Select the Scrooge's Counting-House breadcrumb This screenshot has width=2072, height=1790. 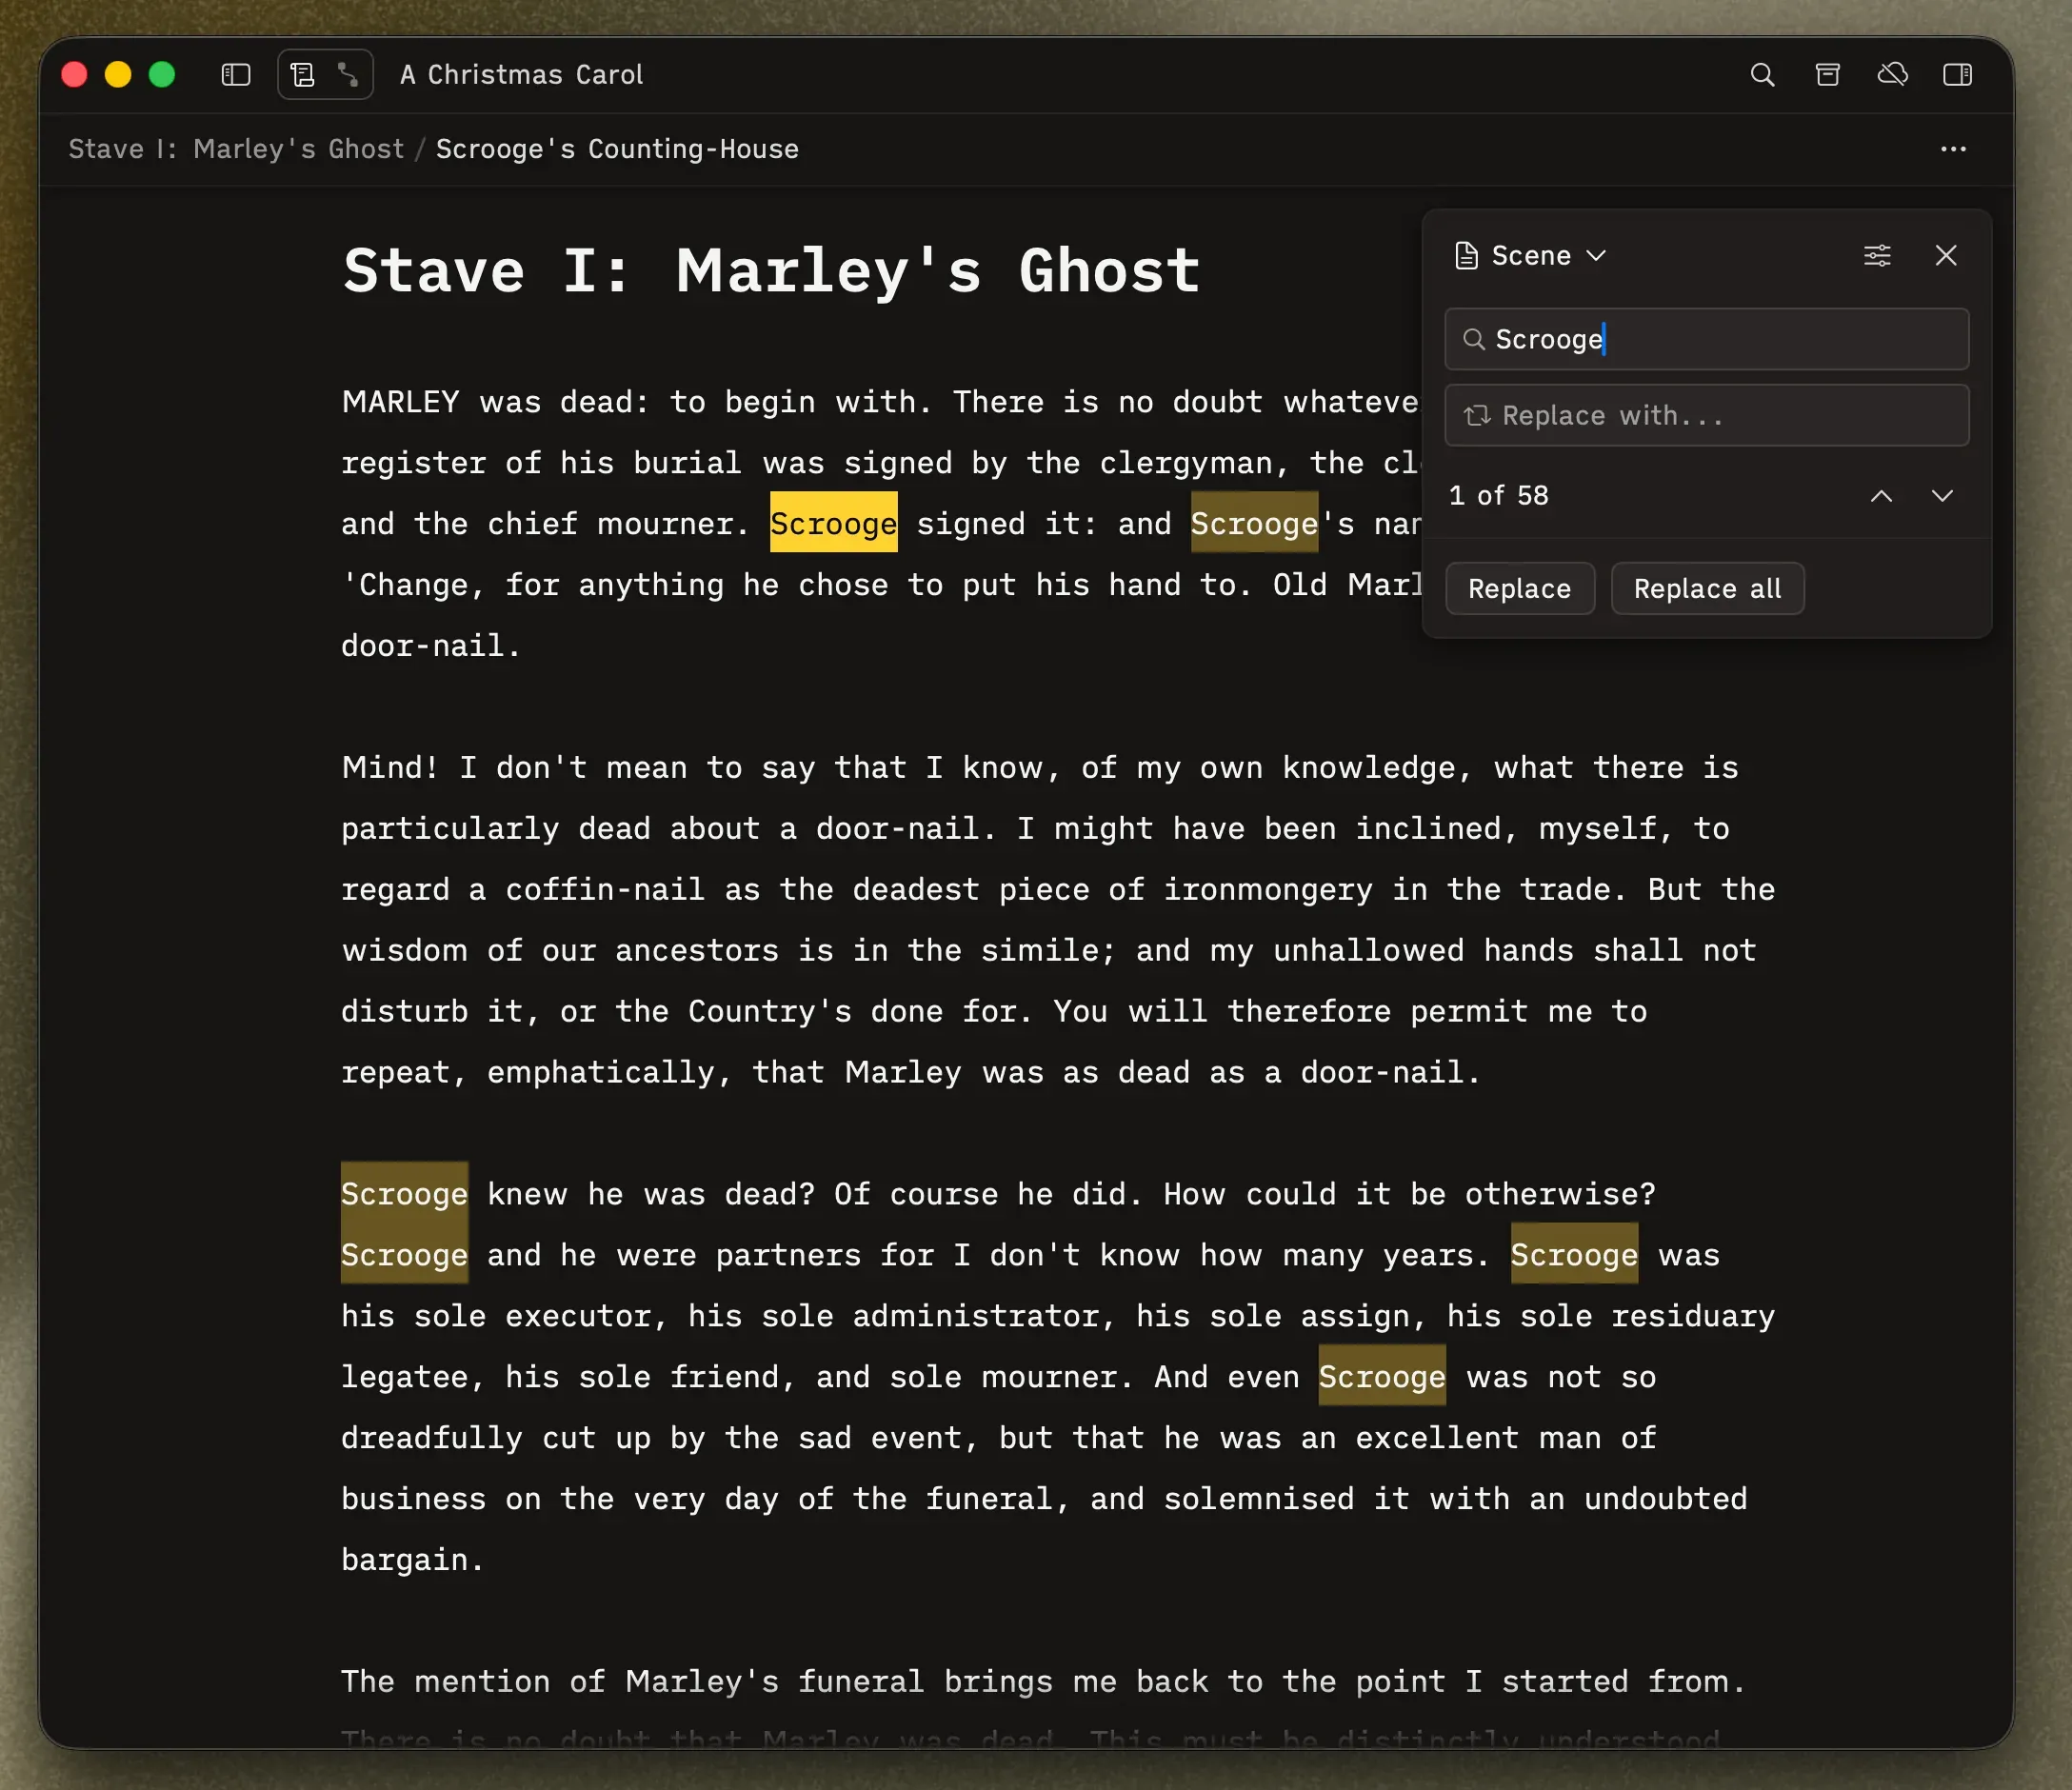617,149
